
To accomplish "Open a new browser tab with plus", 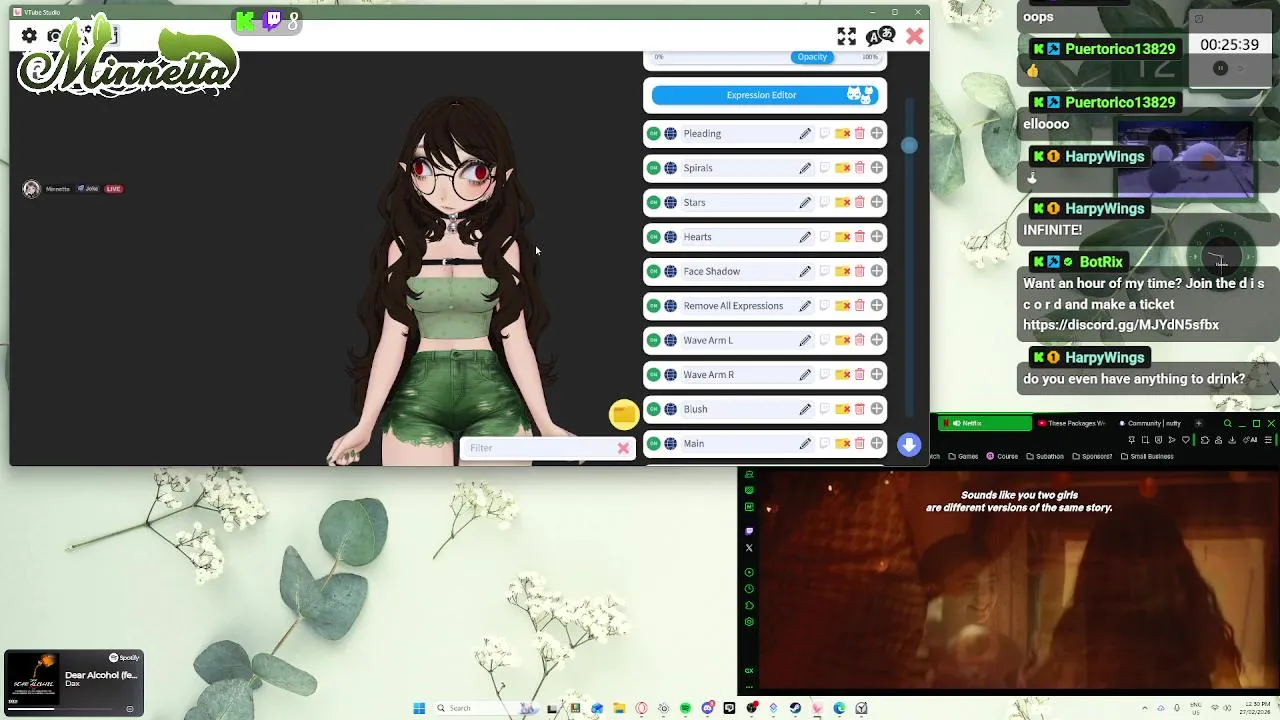I will 1198,423.
